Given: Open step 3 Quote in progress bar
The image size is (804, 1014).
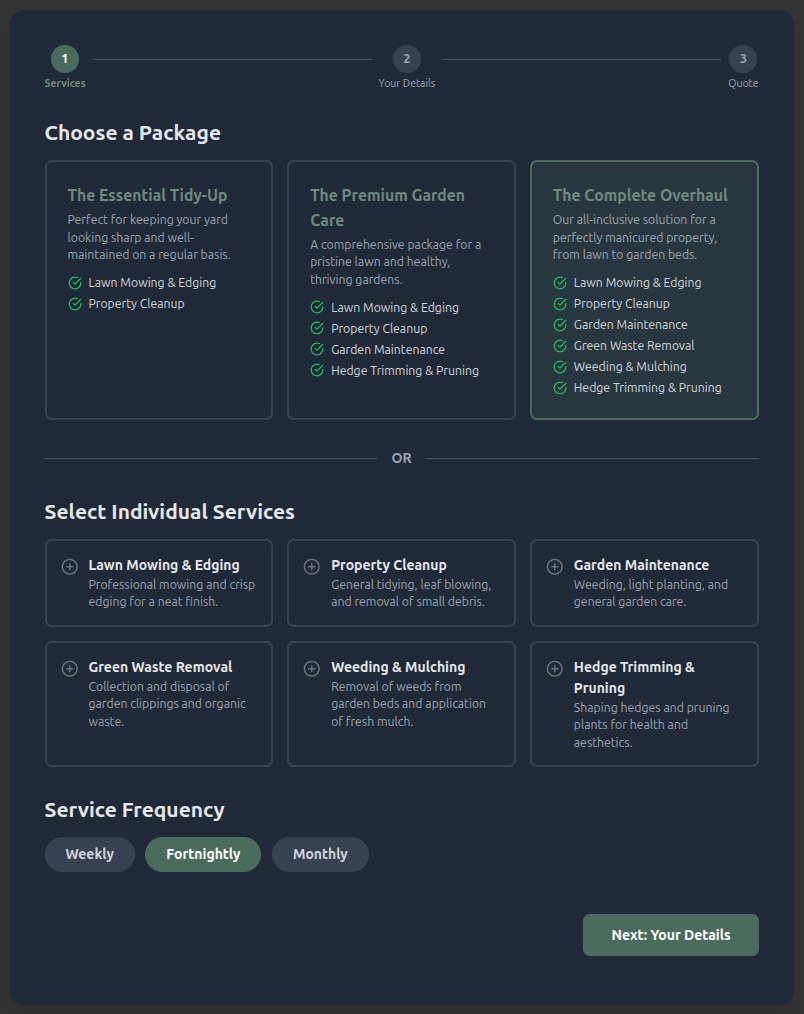Looking at the screenshot, I should 742,59.
